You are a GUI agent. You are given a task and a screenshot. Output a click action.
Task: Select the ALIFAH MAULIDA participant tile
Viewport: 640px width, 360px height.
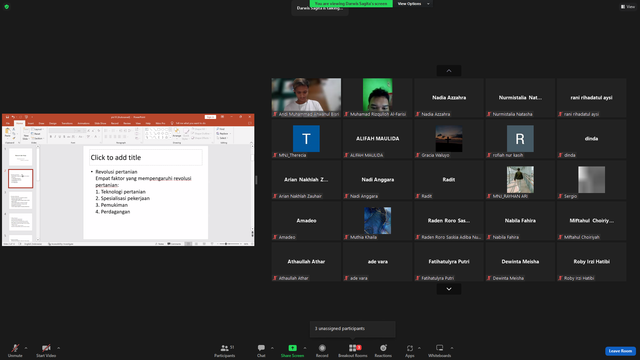[378, 139]
